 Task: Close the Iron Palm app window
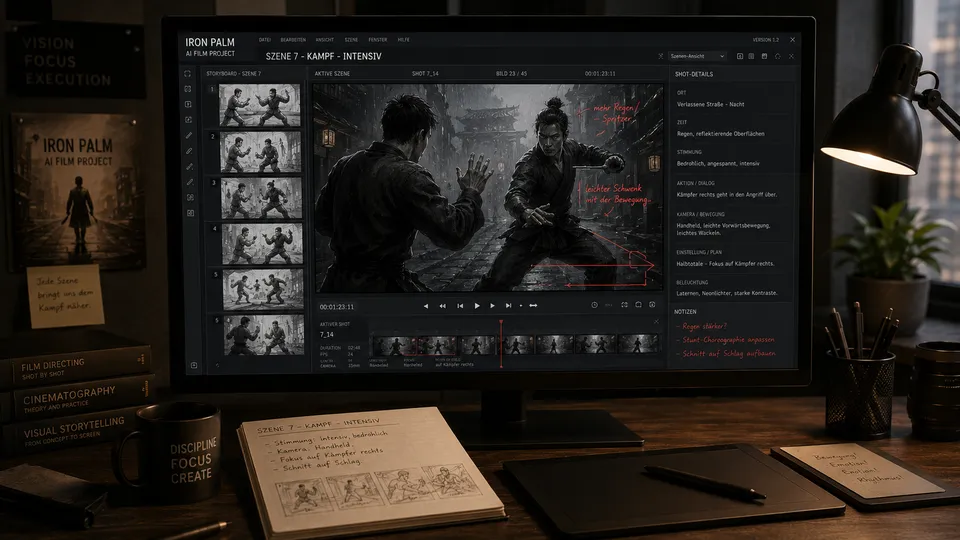point(792,40)
